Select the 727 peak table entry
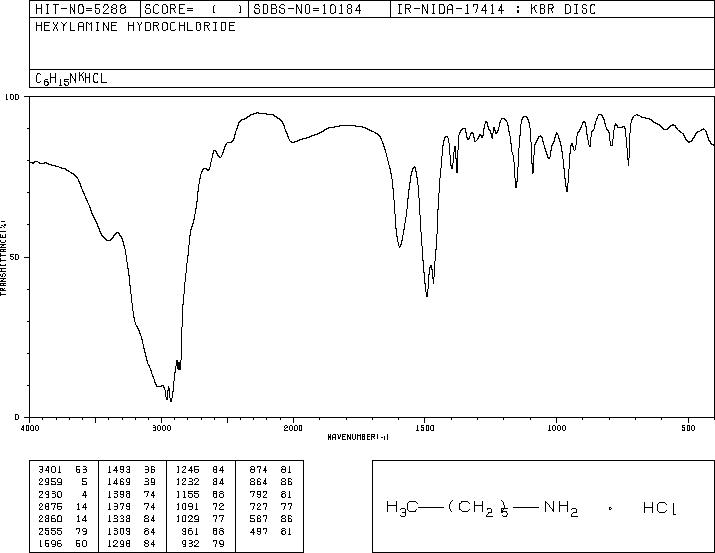The image size is (715, 553). [x=271, y=506]
